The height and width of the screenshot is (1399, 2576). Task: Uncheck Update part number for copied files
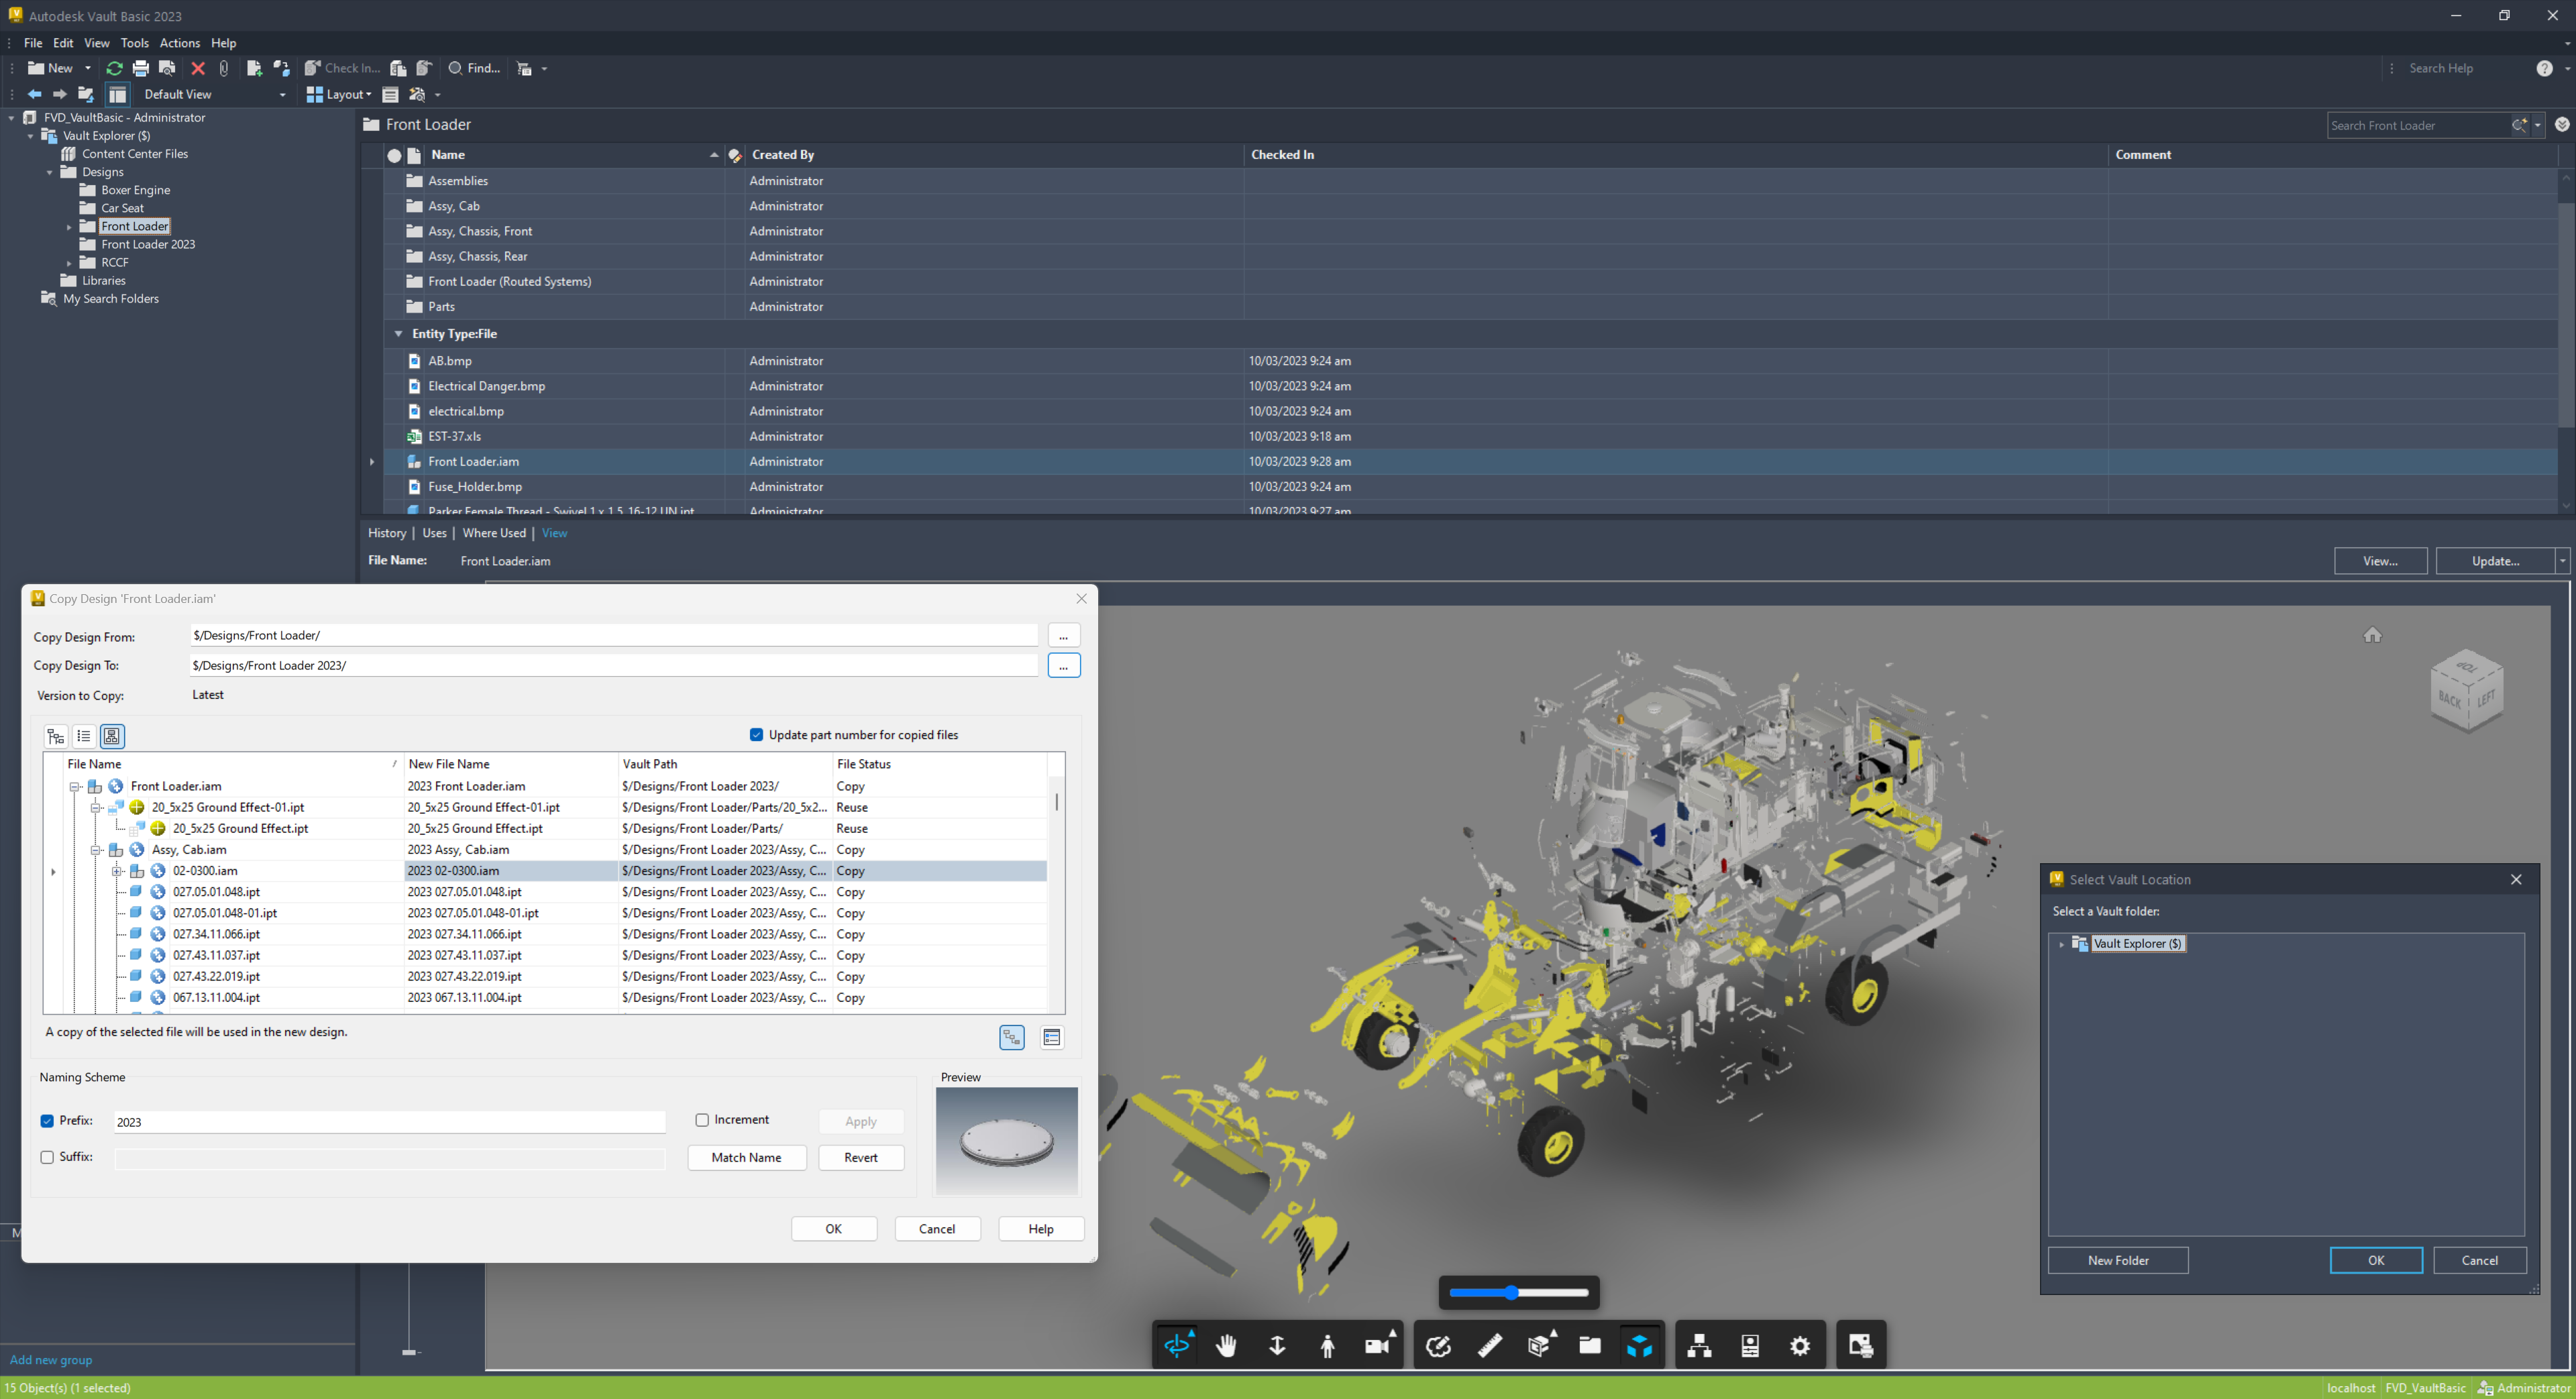pyautogui.click(x=756, y=735)
